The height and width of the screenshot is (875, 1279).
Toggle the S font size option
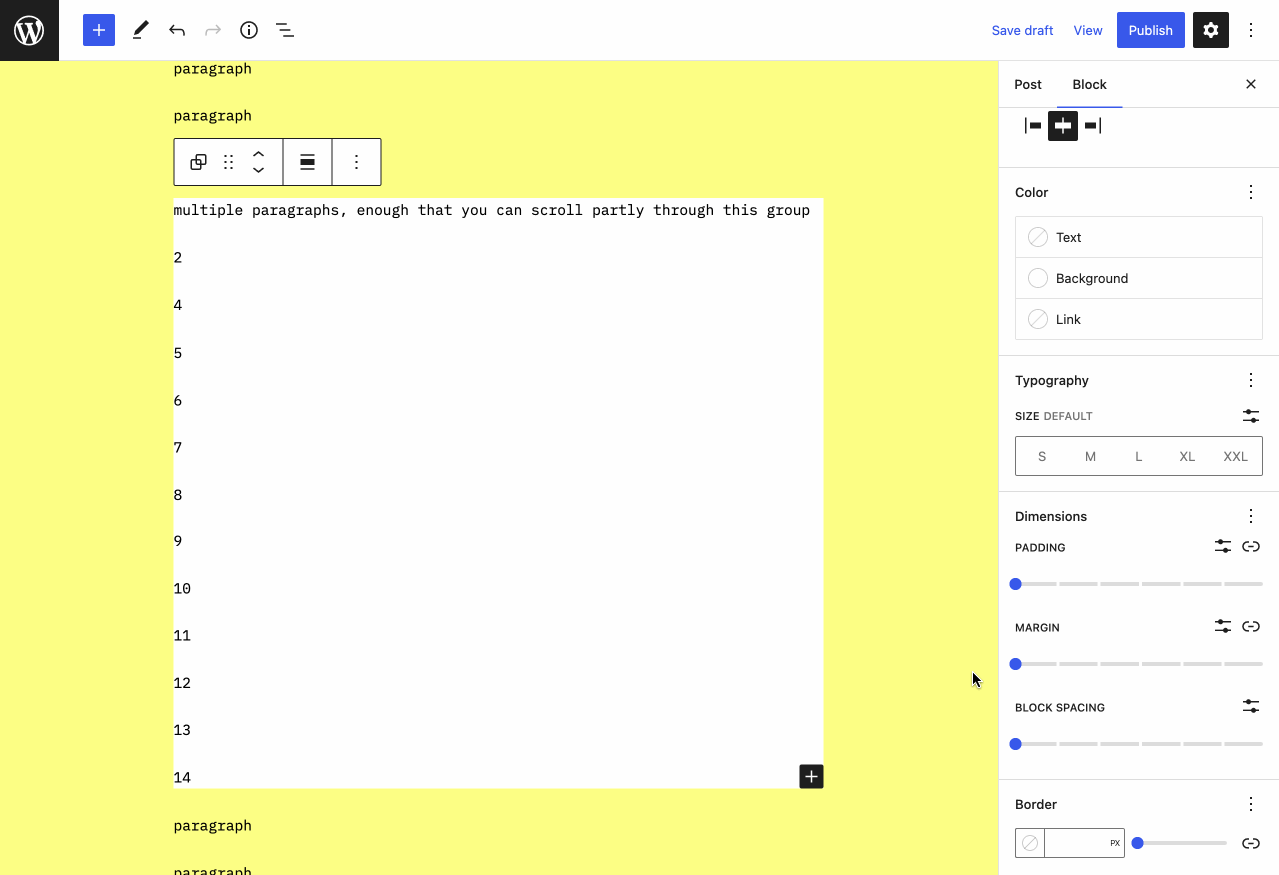(x=1041, y=456)
